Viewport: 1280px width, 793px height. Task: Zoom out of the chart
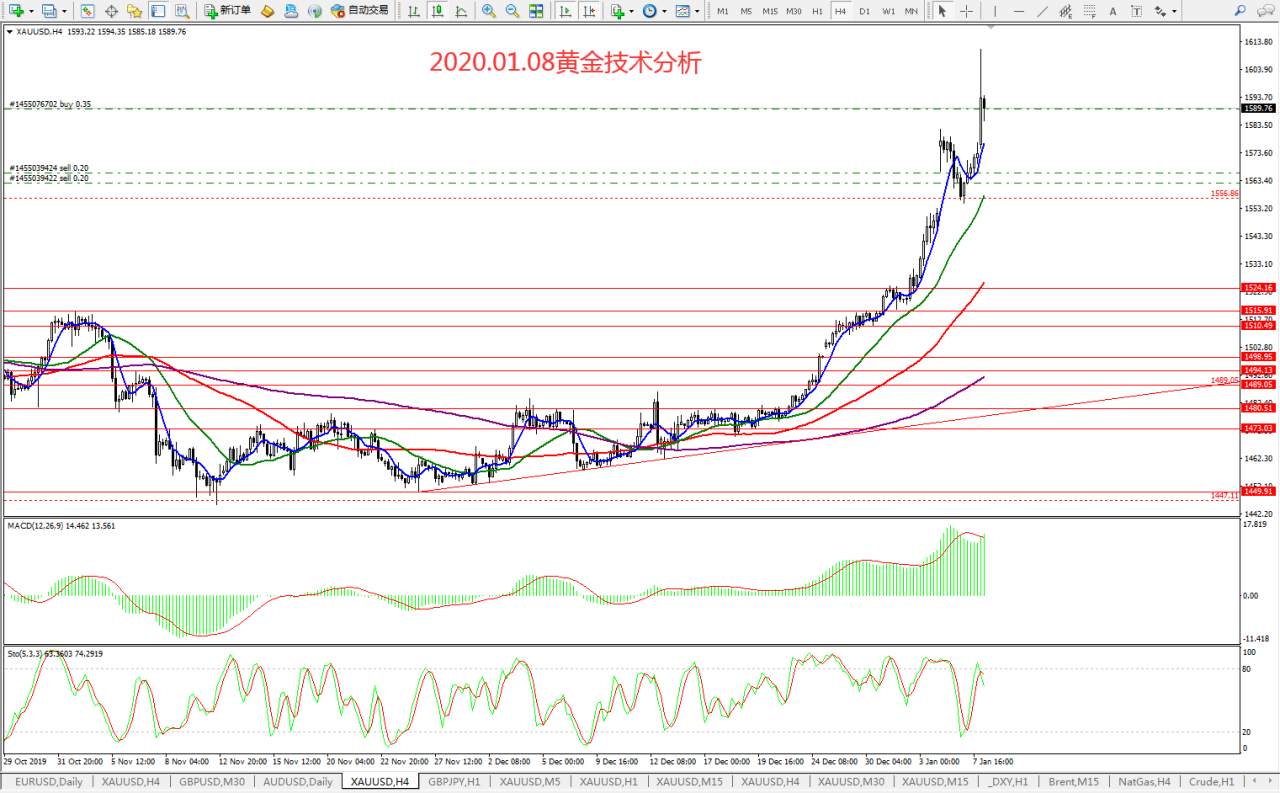coord(512,10)
